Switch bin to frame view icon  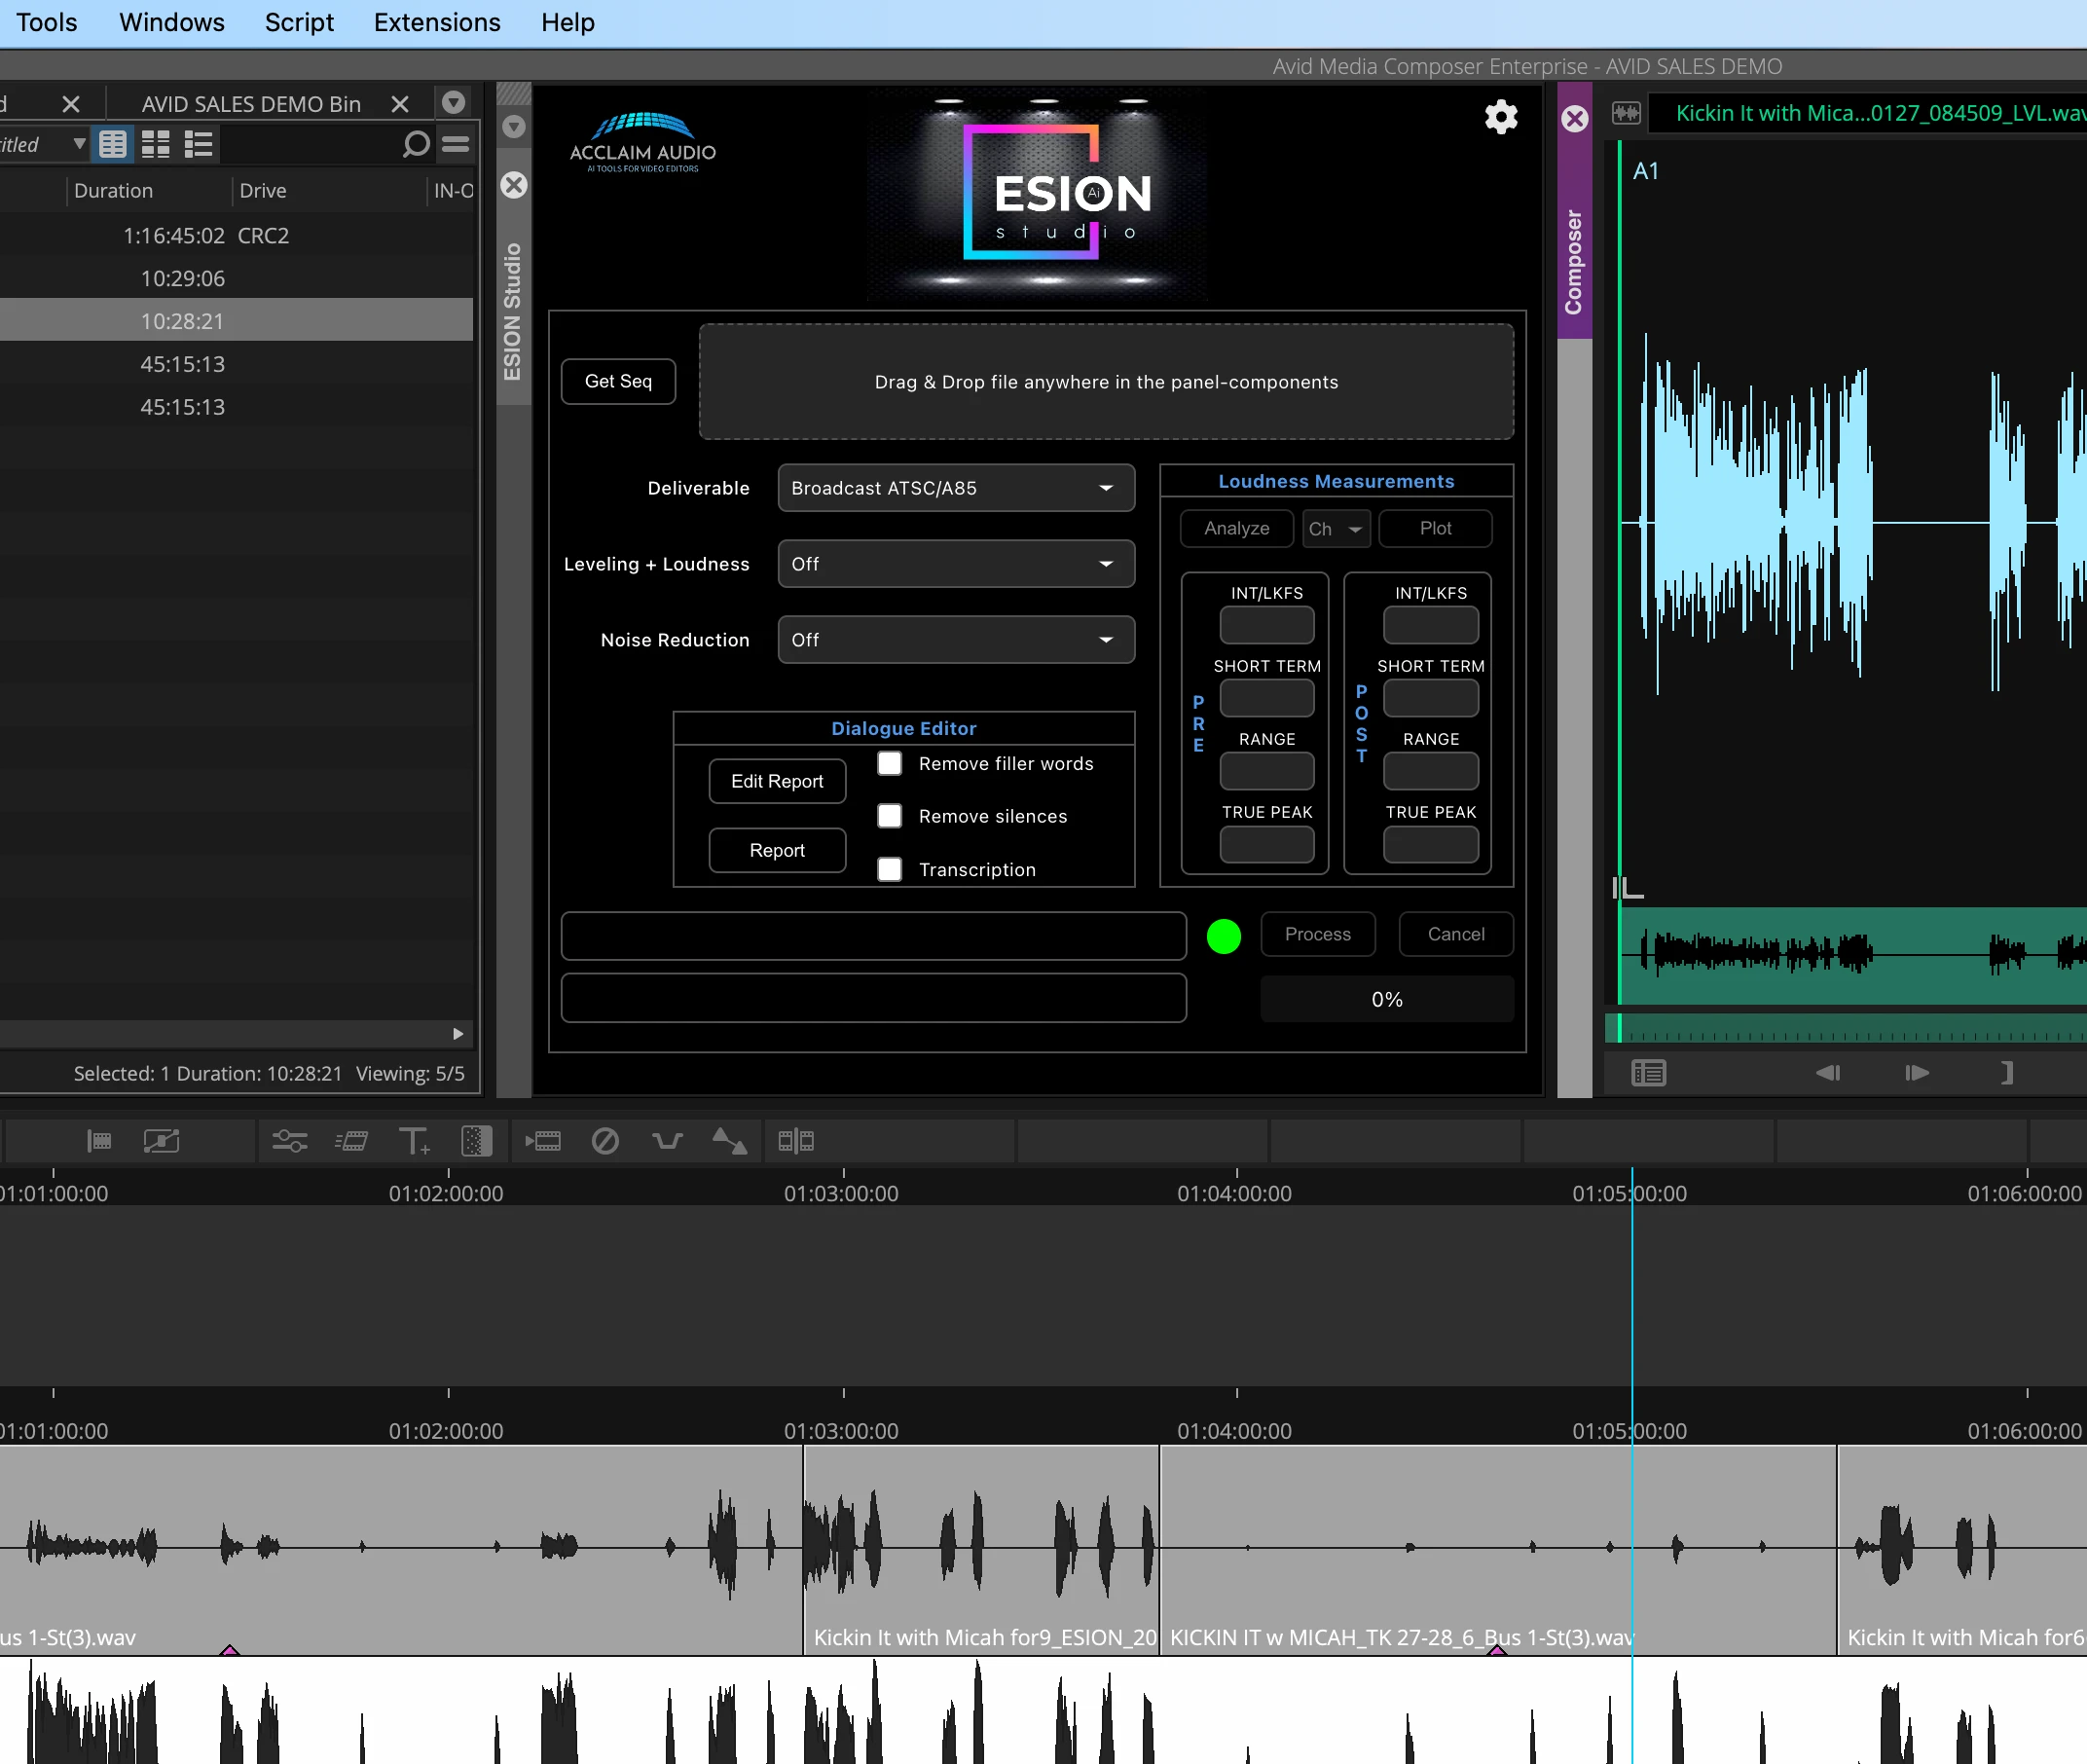click(156, 145)
